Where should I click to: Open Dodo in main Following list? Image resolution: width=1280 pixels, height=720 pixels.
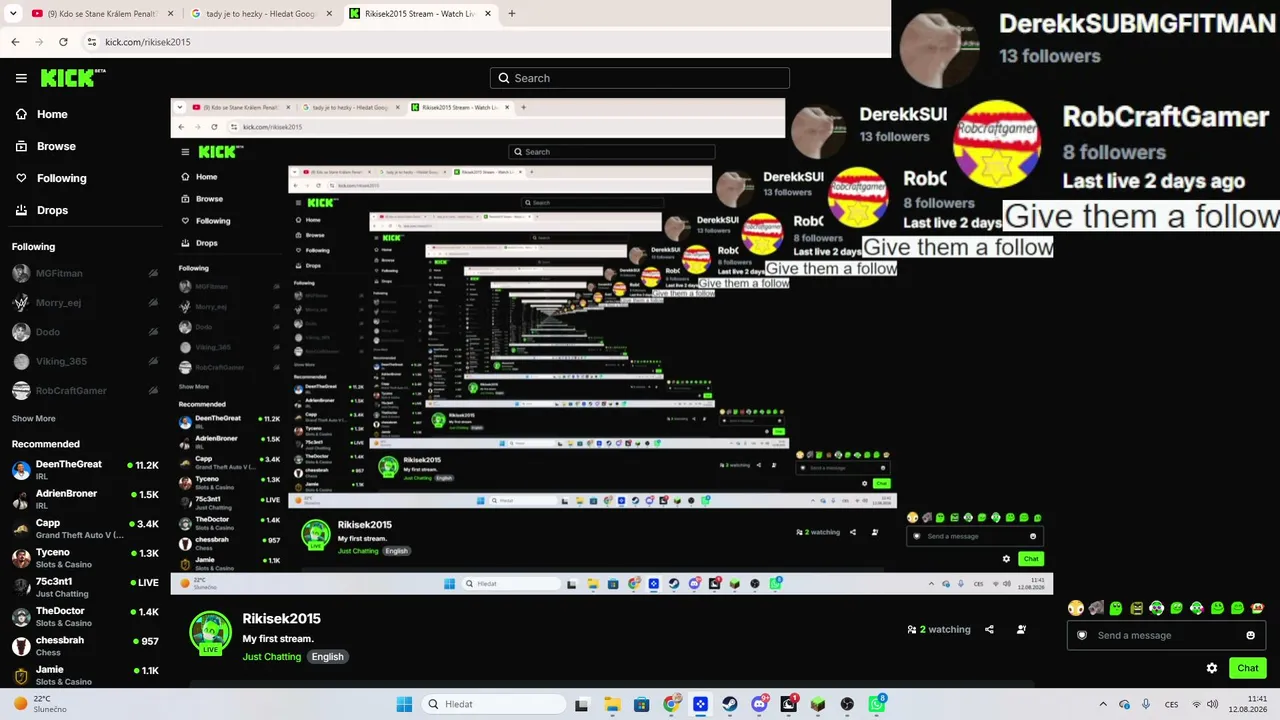click(85, 332)
